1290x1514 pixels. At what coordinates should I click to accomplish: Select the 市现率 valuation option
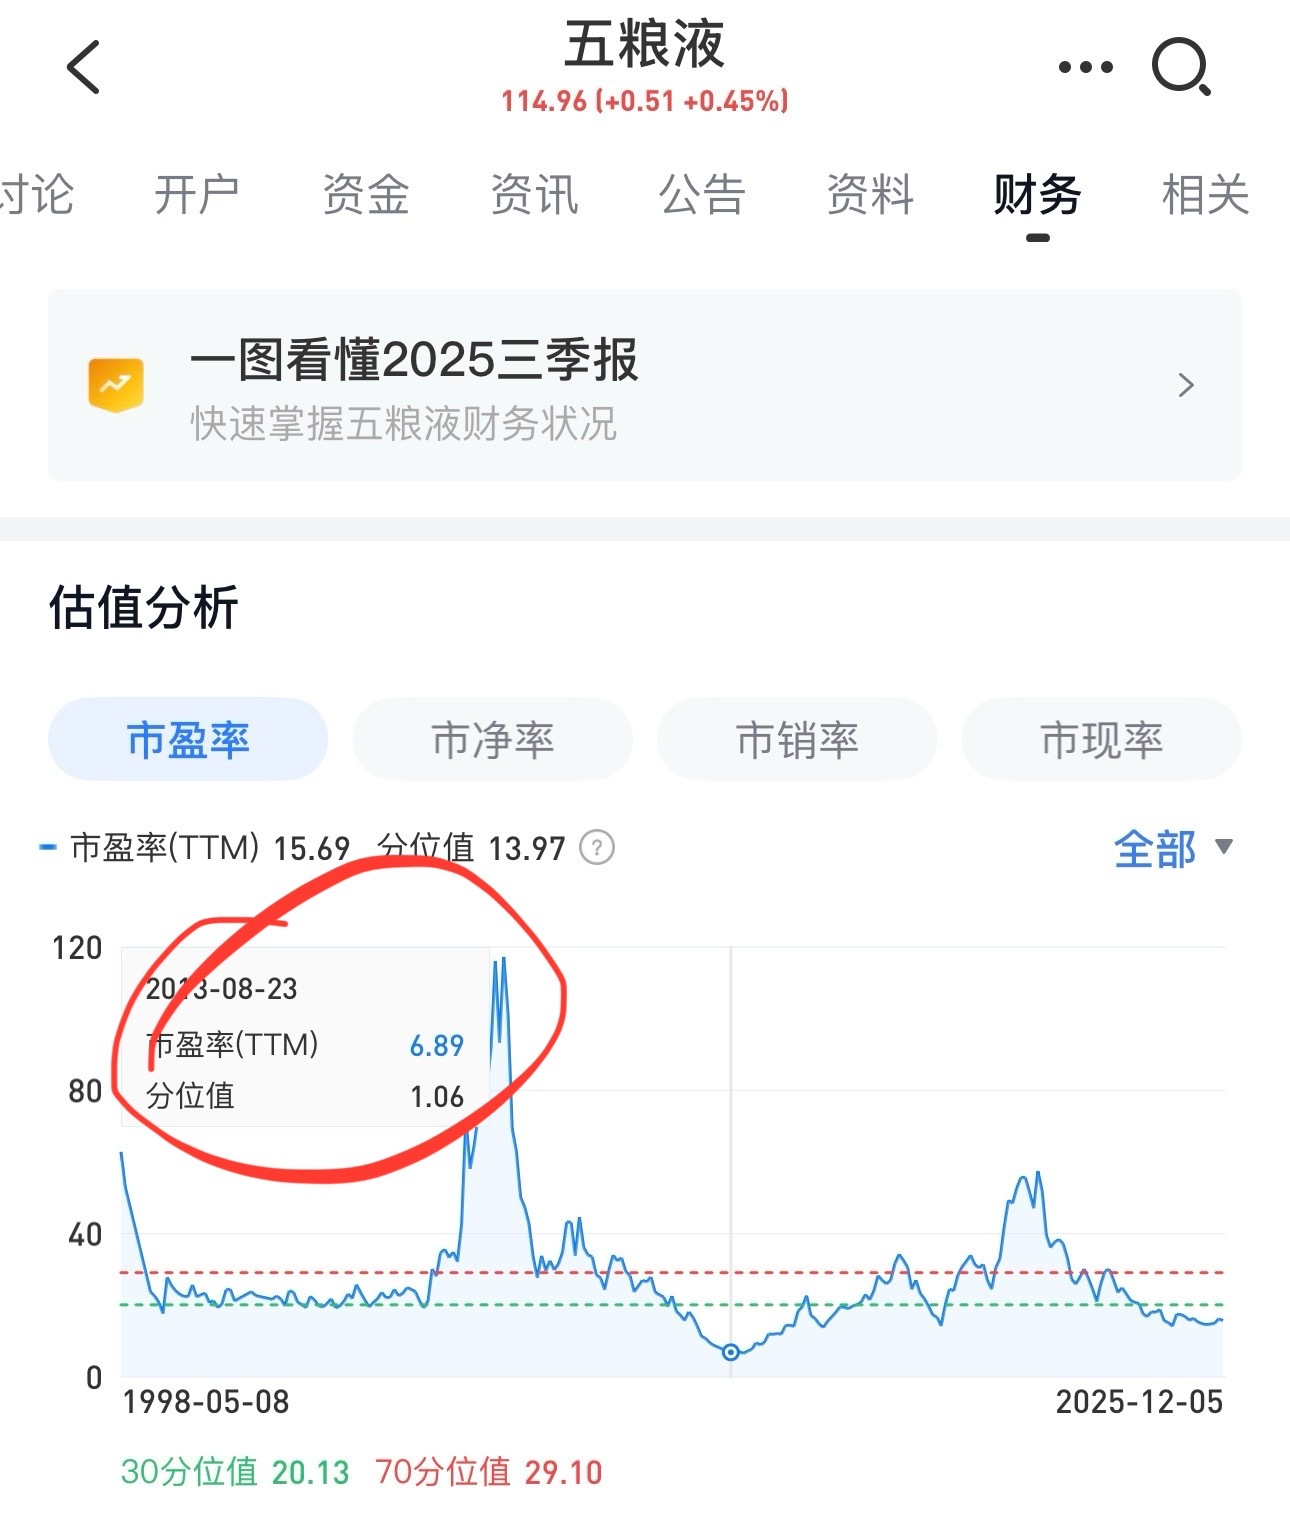[1102, 739]
